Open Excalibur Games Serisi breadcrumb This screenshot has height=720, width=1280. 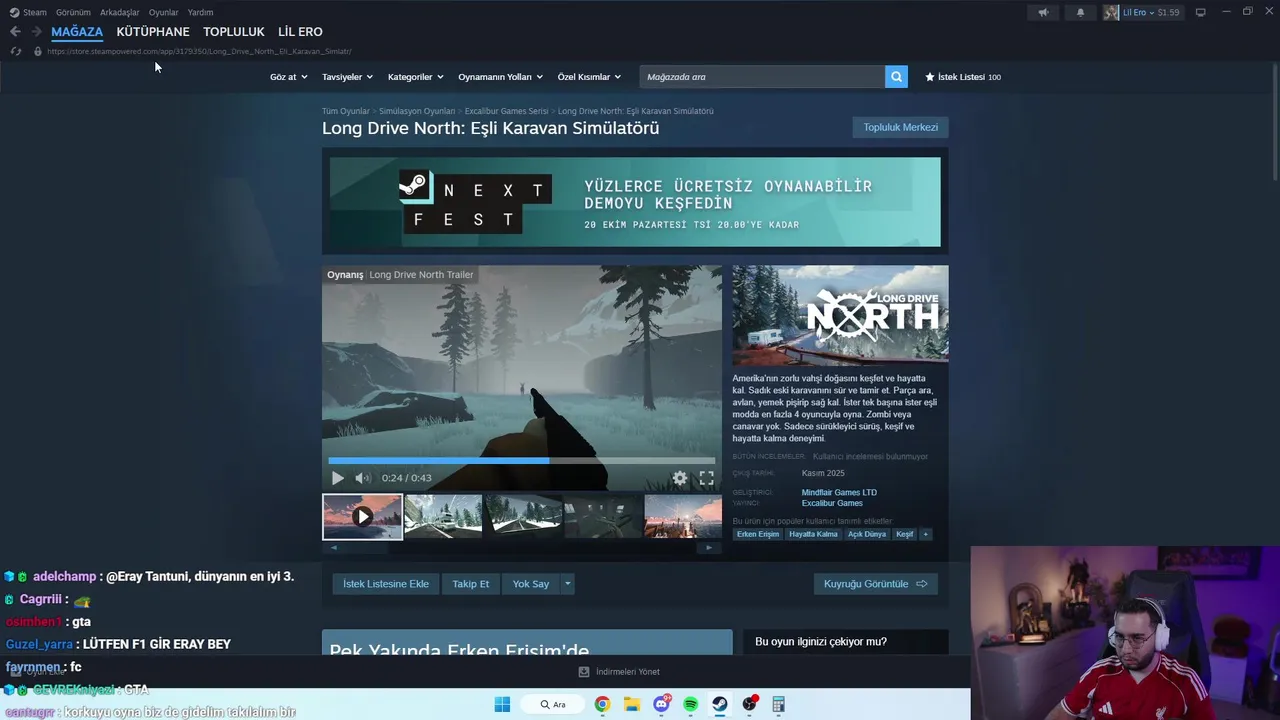coord(507,111)
